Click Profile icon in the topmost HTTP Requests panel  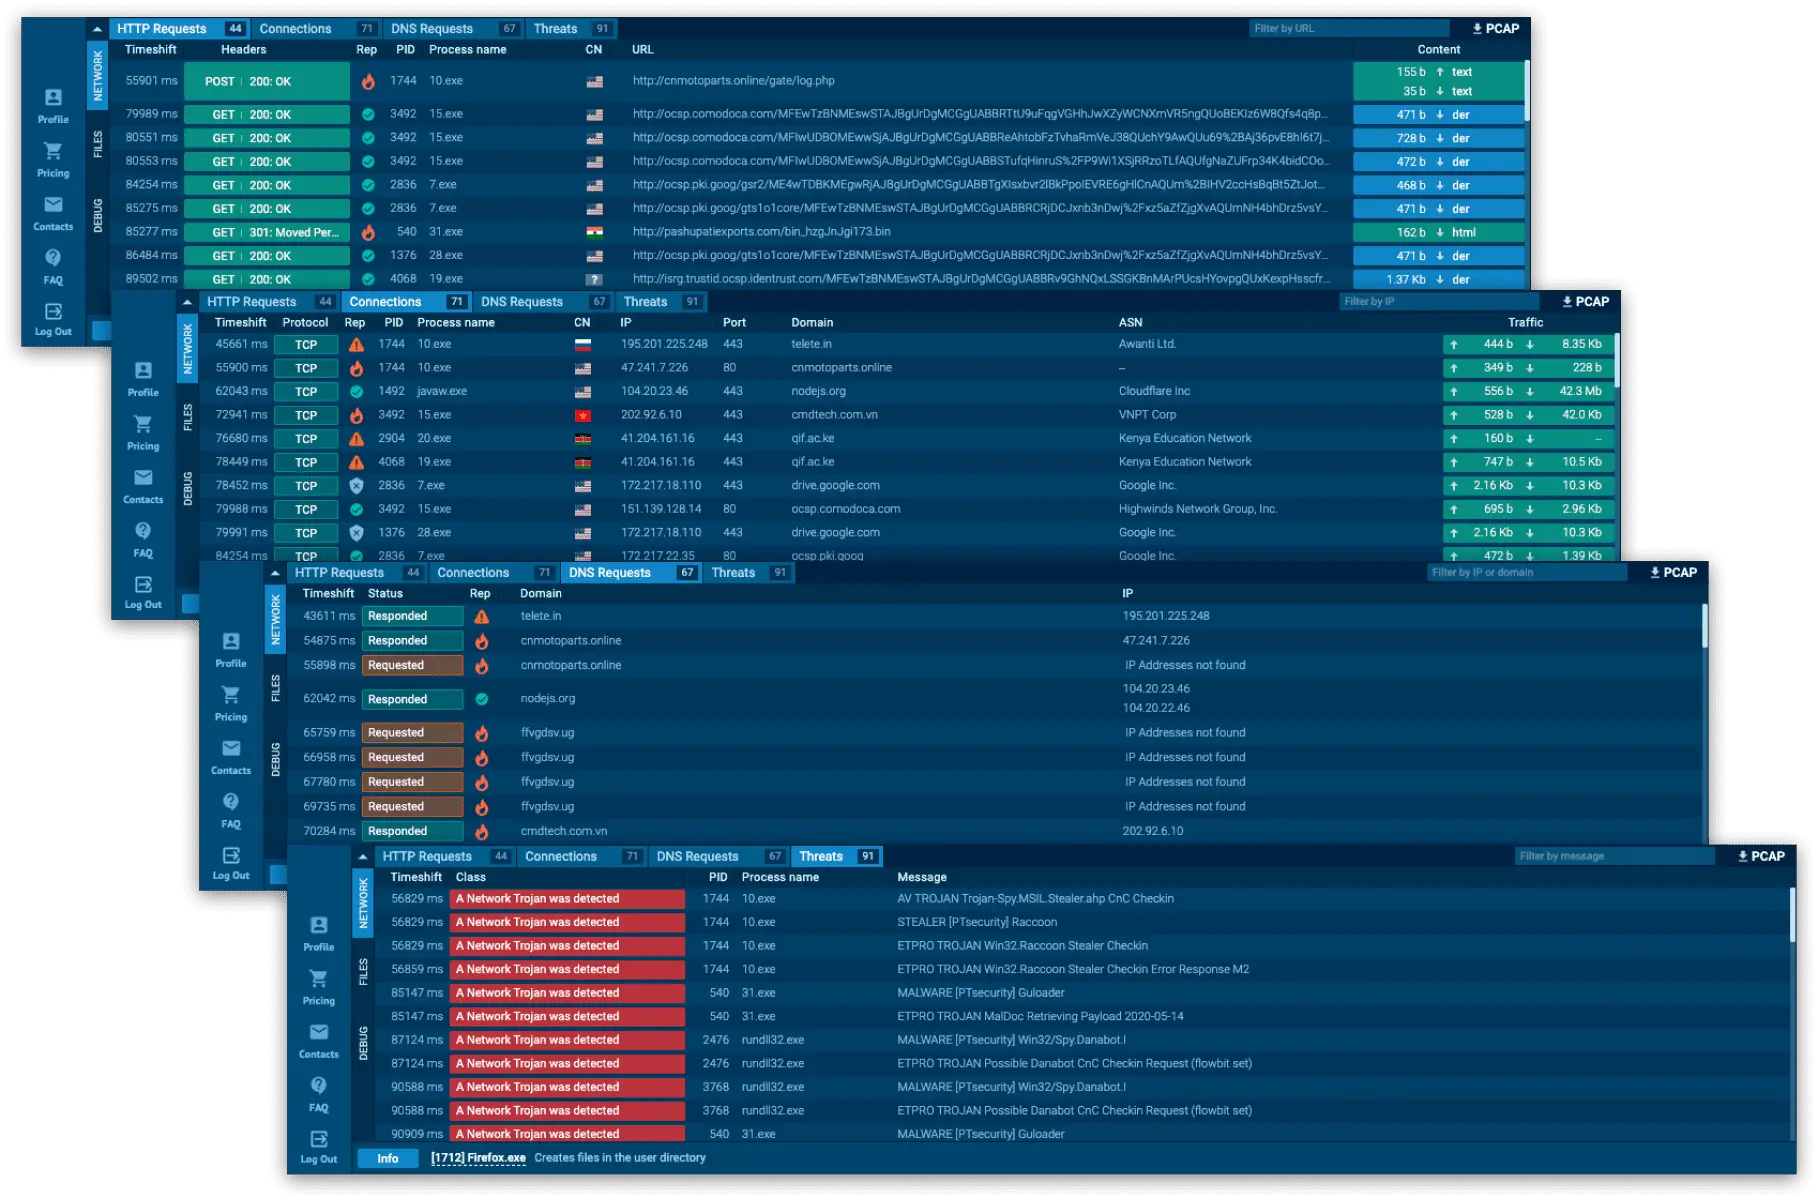53,98
